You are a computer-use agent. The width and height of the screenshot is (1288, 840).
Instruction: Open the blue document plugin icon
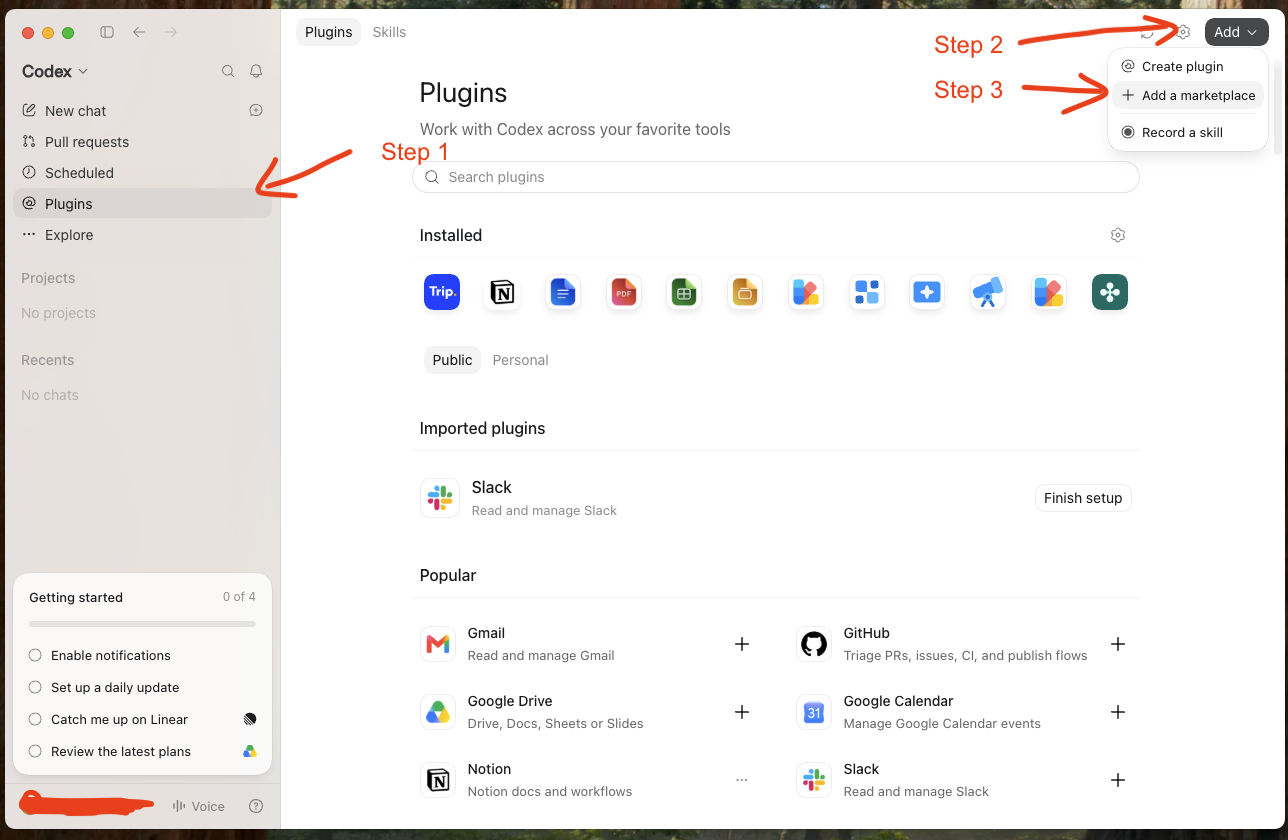pos(563,292)
